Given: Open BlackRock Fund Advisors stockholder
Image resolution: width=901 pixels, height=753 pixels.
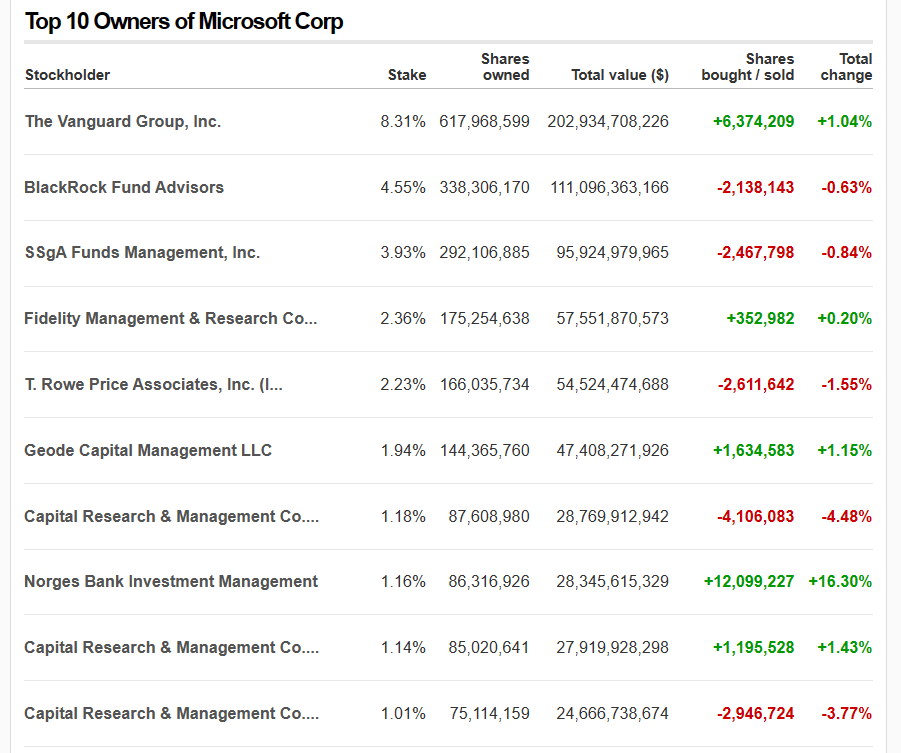Looking at the screenshot, I should click(x=124, y=187).
